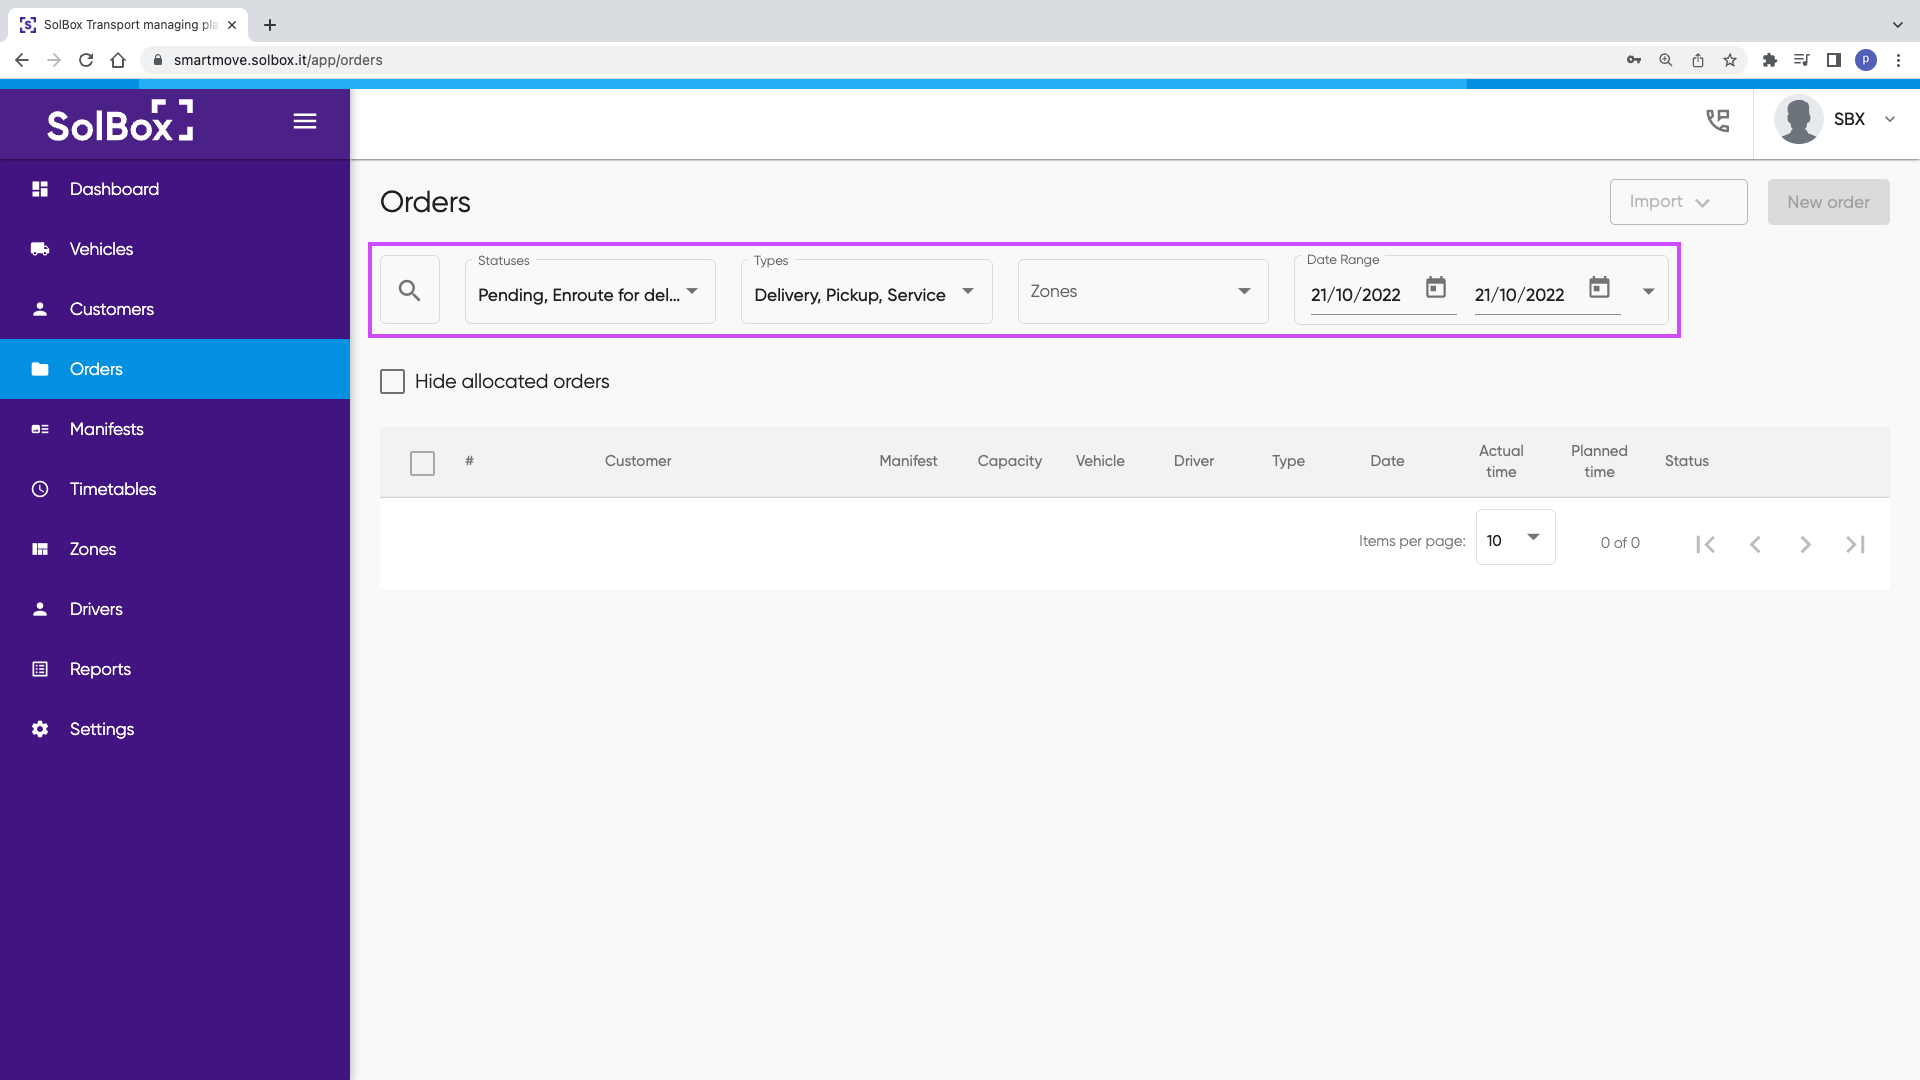Check the select-all checkbox in table header
The height and width of the screenshot is (1080, 1920).
point(422,463)
